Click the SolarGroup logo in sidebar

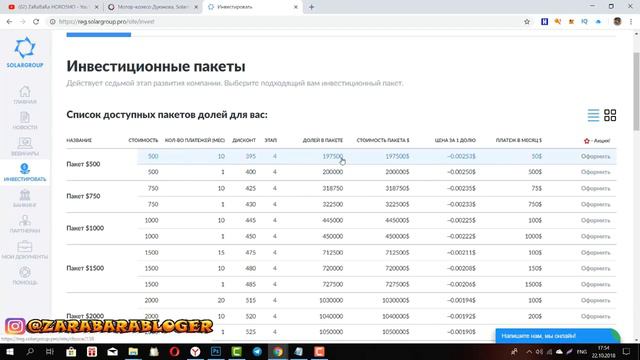pyautogui.click(x=24, y=52)
